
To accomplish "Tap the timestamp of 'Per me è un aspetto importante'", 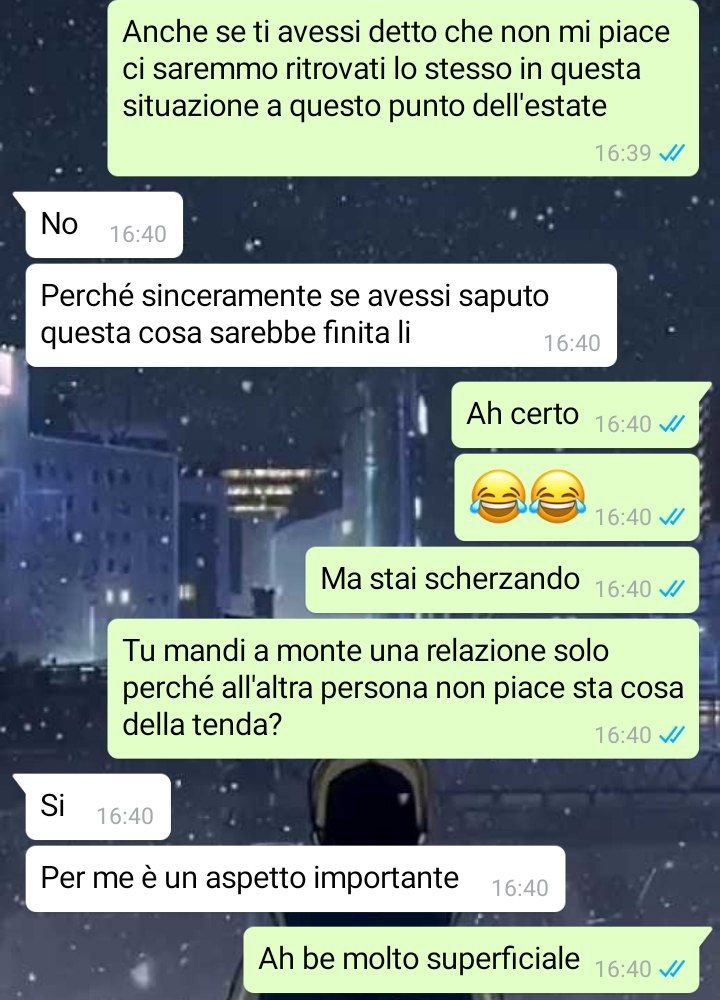I will (520, 888).
